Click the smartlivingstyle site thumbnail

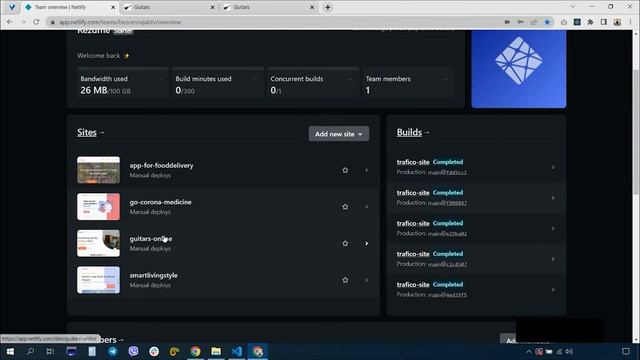click(x=98, y=280)
